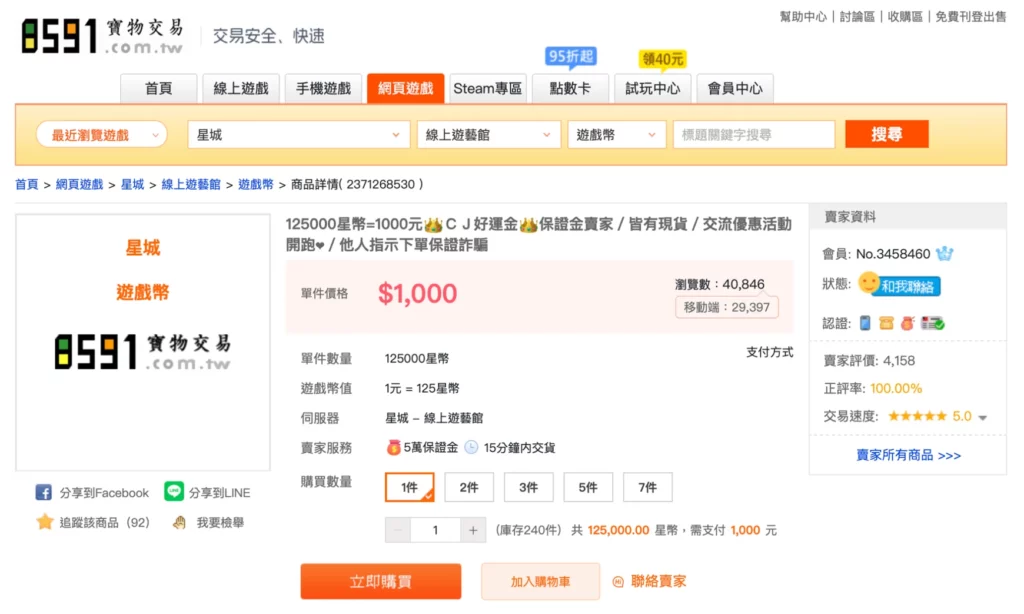Select the 2件 purchase quantity option

coord(469,487)
